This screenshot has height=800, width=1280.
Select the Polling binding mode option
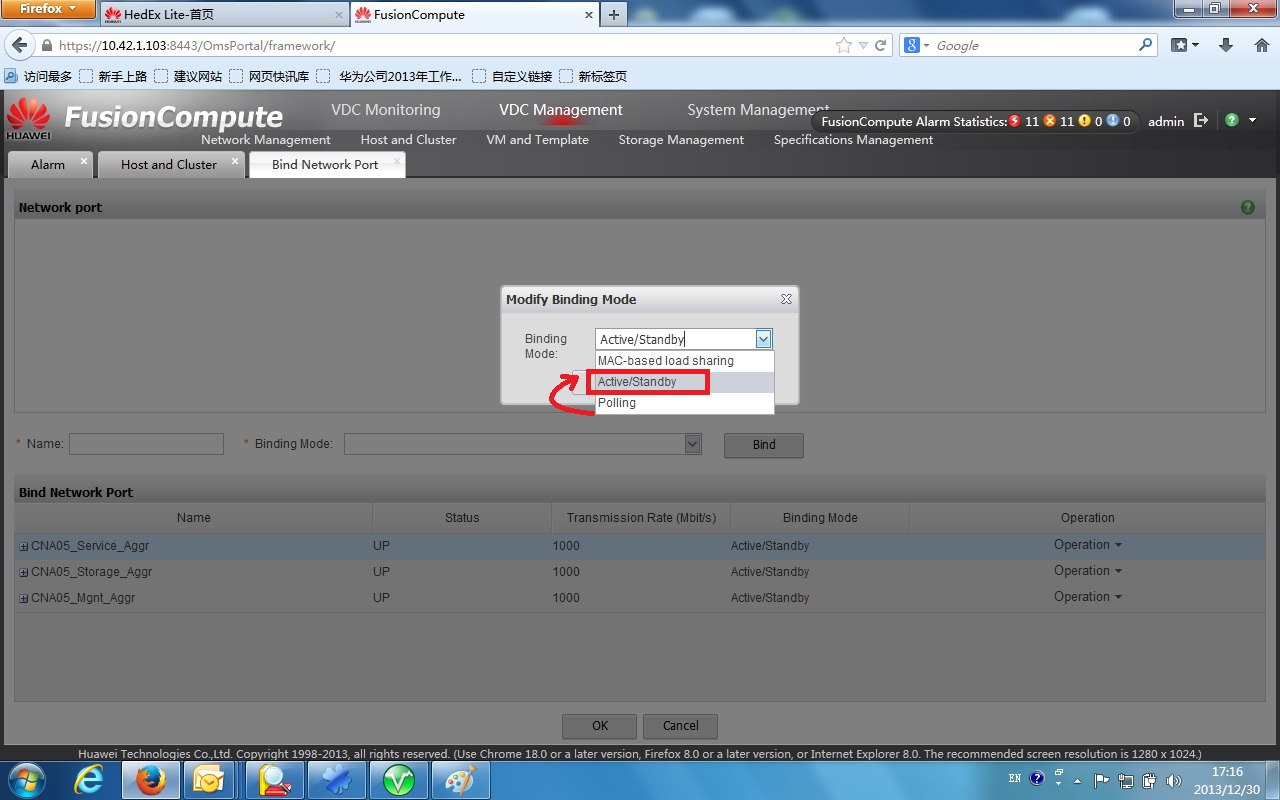[x=684, y=403]
